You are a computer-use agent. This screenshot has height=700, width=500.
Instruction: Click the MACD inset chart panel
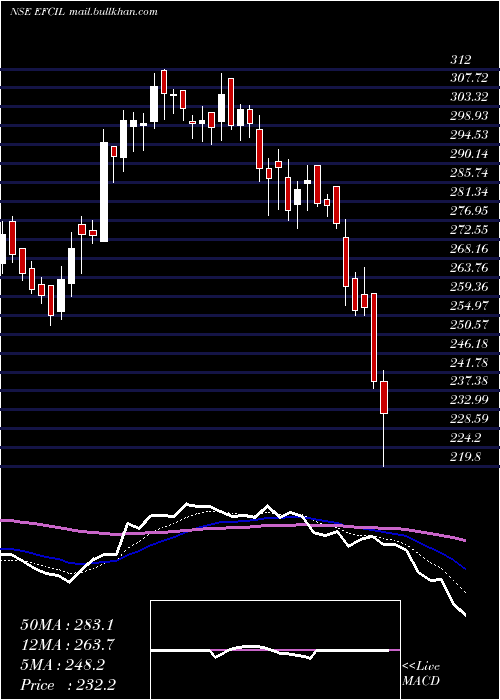coord(275,650)
